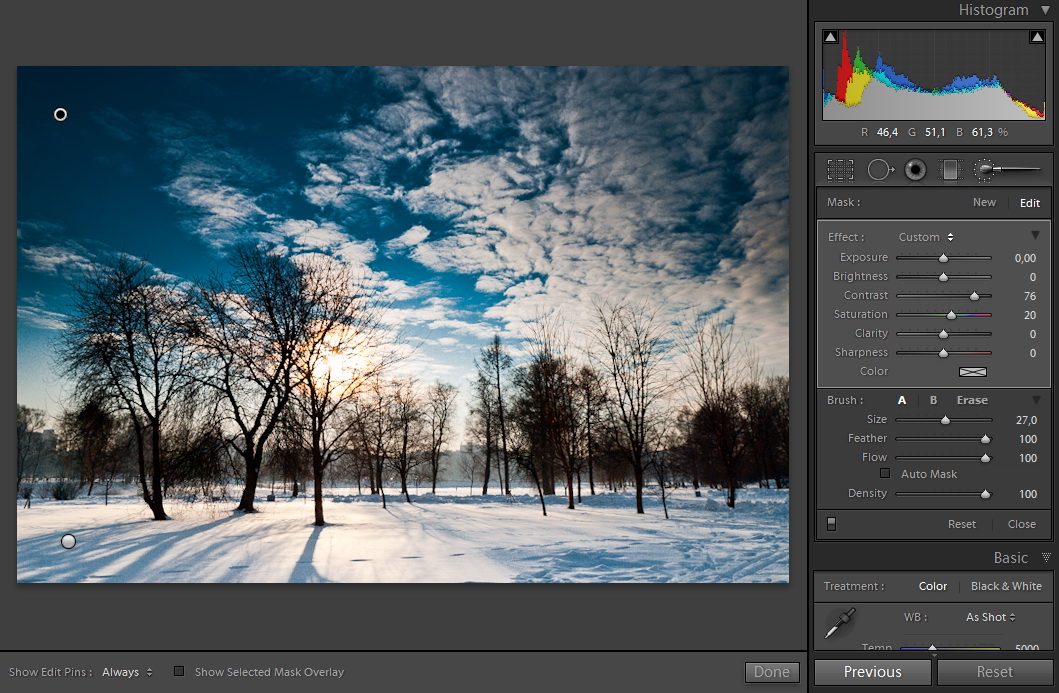This screenshot has height=693, width=1059.
Task: Enable Show Selected Mask Overlay checkbox
Action: pyautogui.click(x=179, y=672)
